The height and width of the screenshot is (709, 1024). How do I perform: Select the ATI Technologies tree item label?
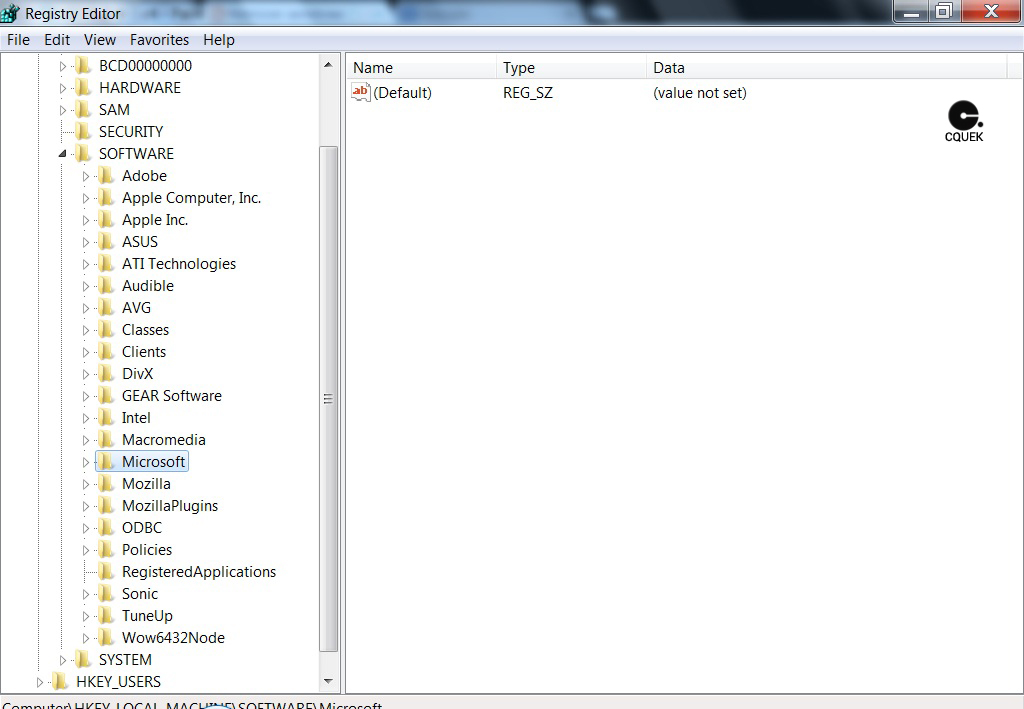click(179, 264)
